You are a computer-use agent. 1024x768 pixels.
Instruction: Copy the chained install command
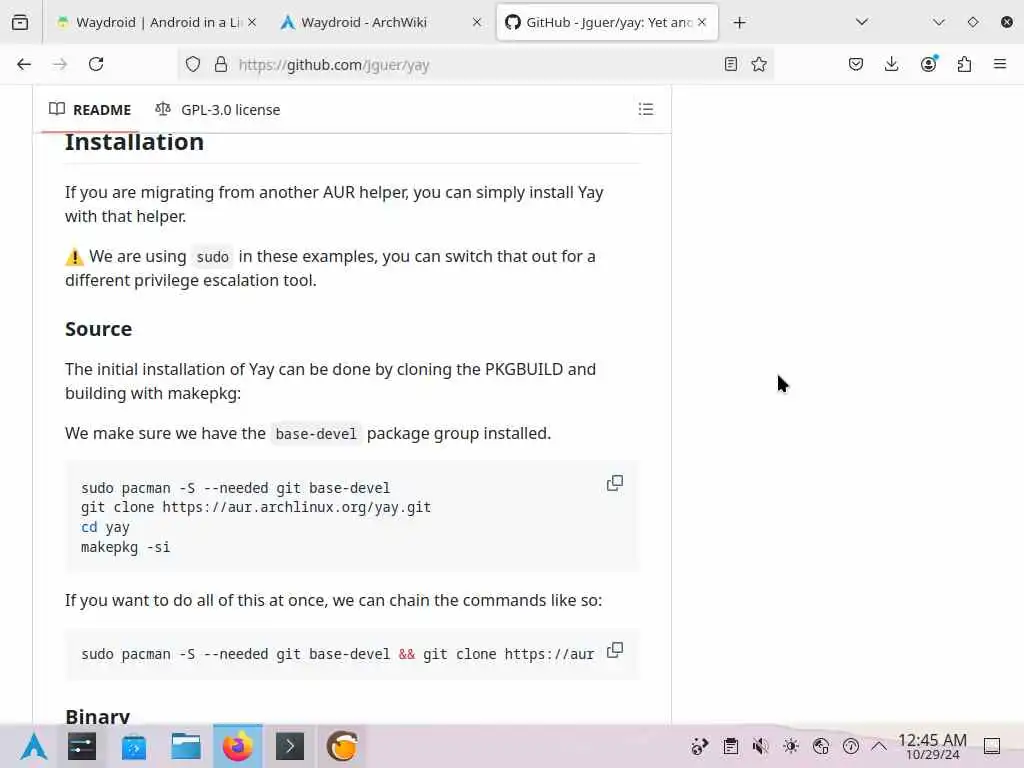[615, 650]
